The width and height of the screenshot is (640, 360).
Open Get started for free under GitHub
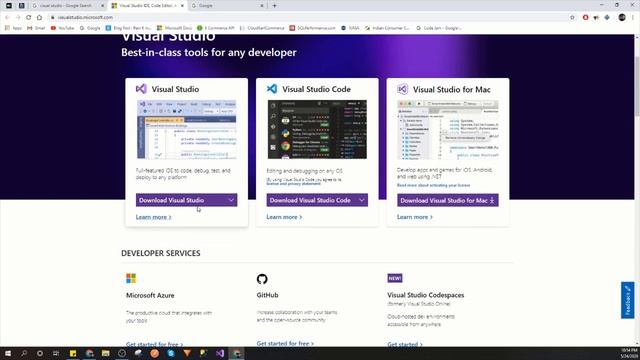tap(285, 344)
